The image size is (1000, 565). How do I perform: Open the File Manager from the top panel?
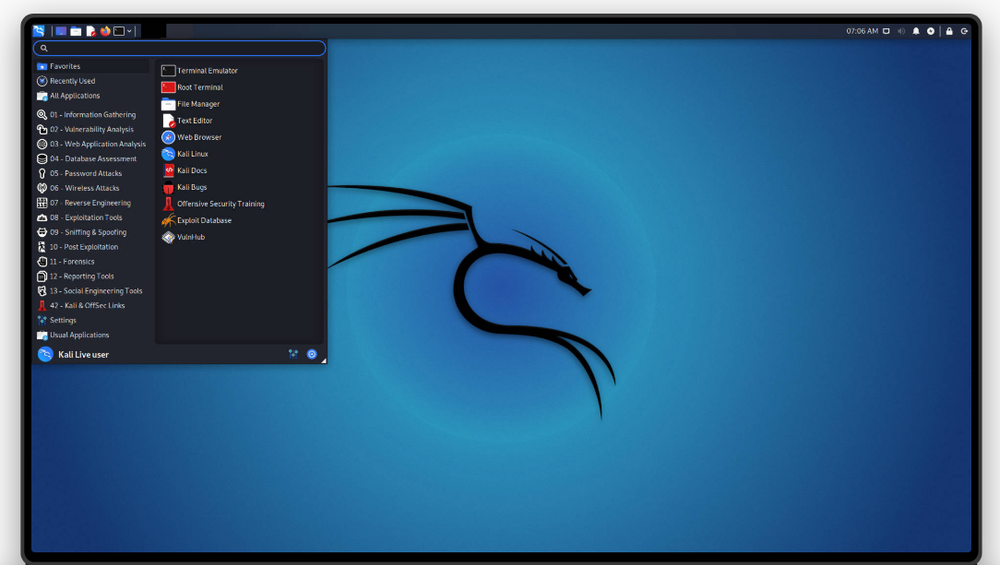point(76,31)
